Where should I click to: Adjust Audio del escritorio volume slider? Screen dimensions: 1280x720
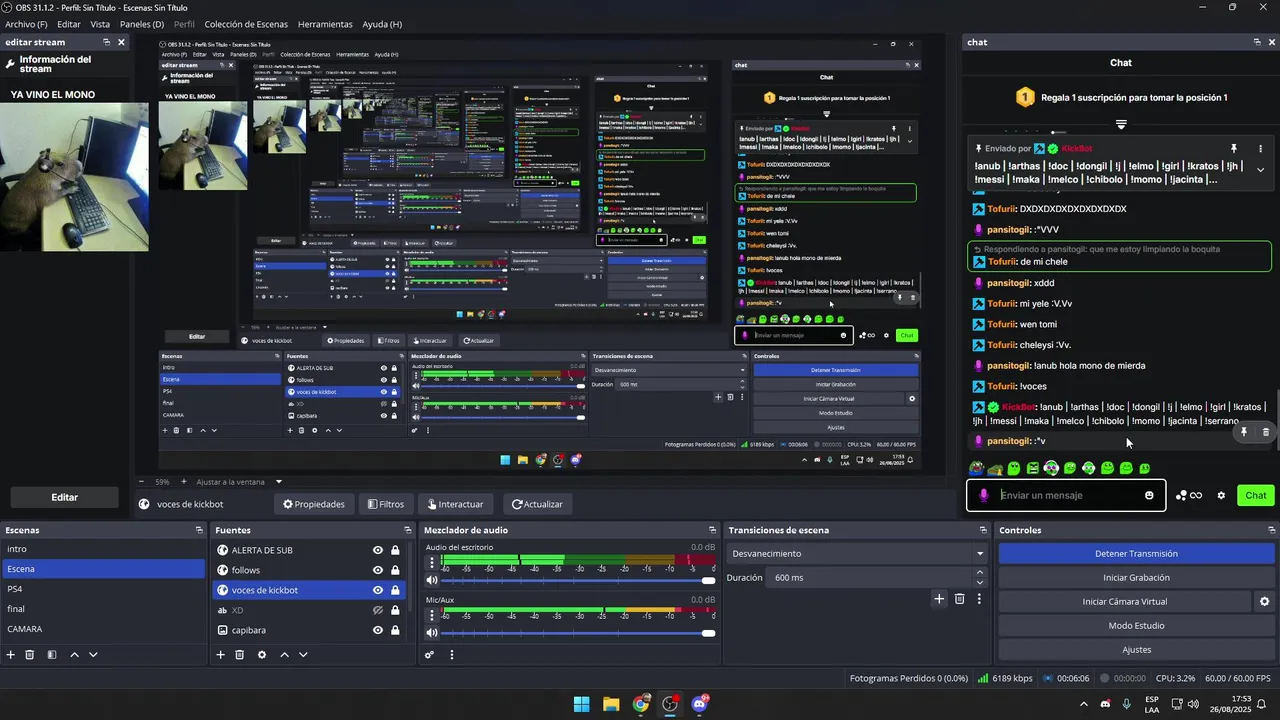[578, 580]
